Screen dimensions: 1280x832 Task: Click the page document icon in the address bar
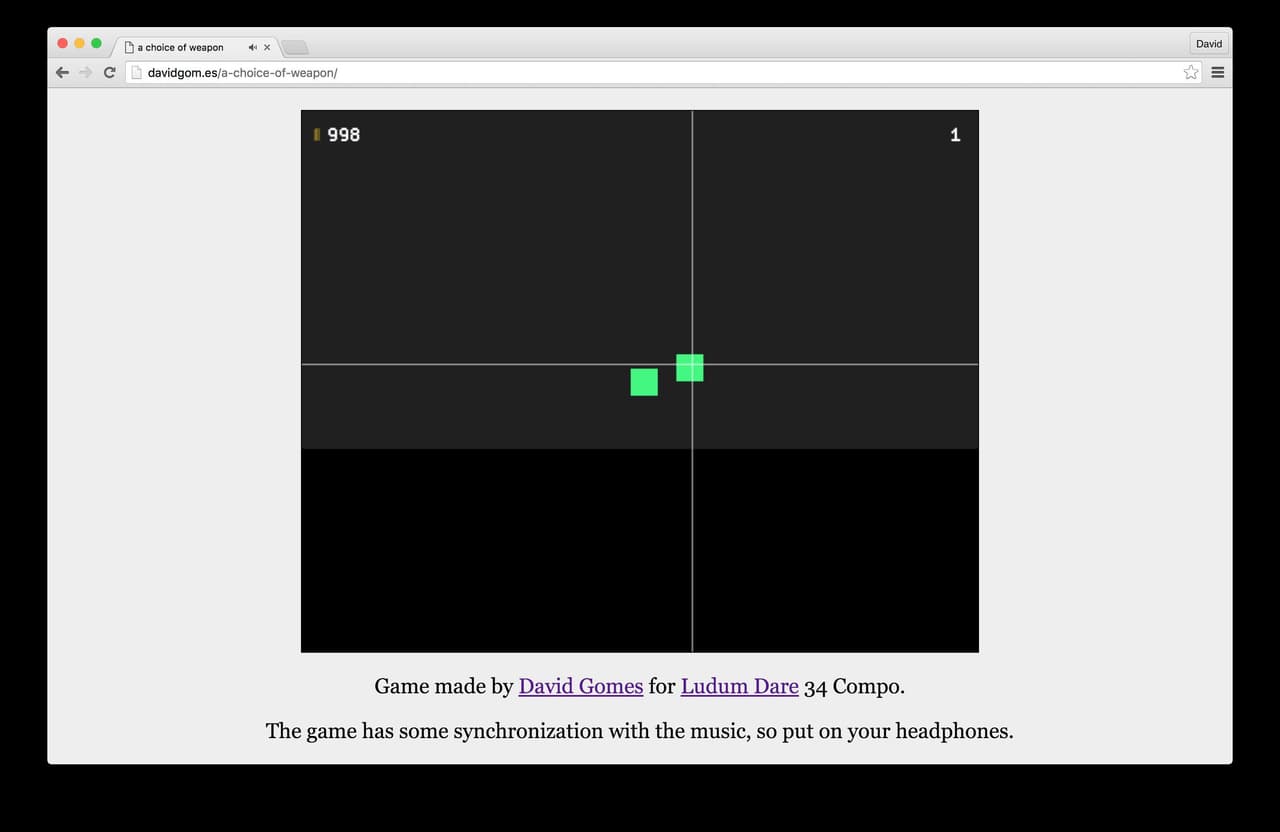point(138,72)
